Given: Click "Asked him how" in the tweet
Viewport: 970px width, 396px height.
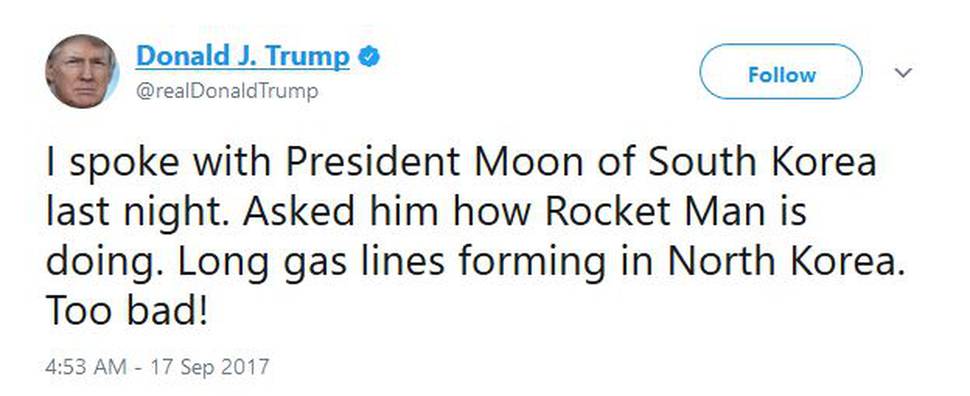Looking at the screenshot, I should (388, 212).
